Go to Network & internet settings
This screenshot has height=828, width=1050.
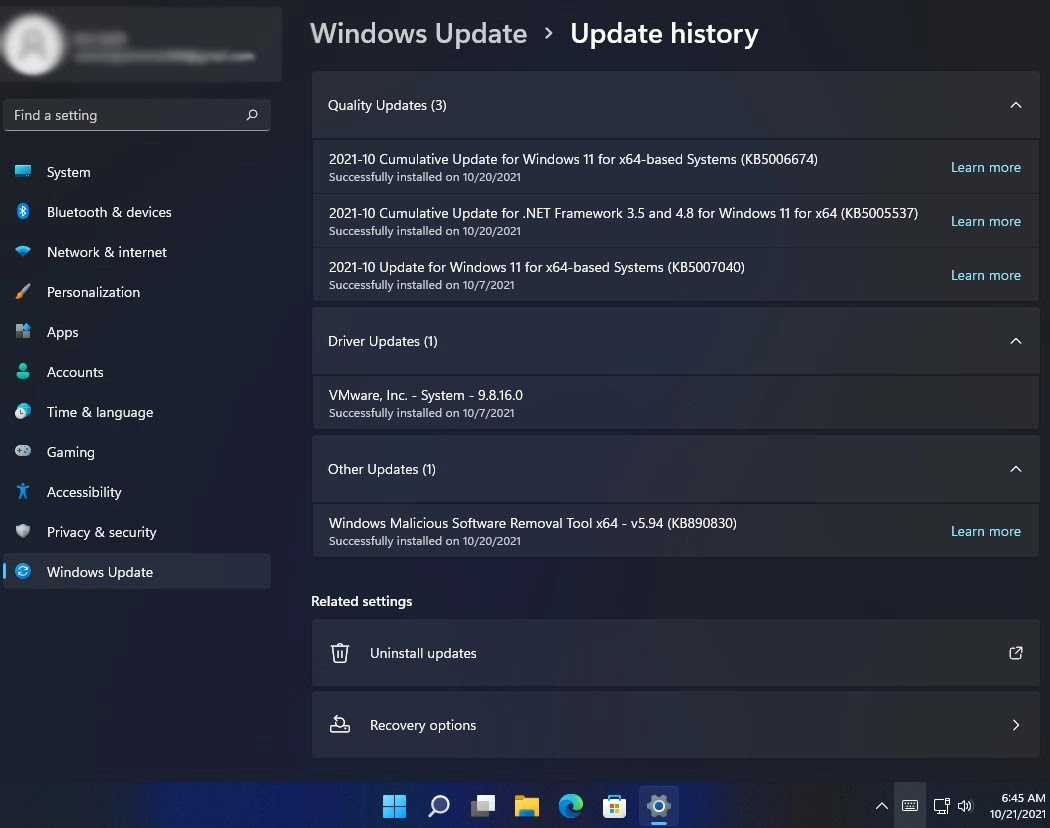pos(137,252)
